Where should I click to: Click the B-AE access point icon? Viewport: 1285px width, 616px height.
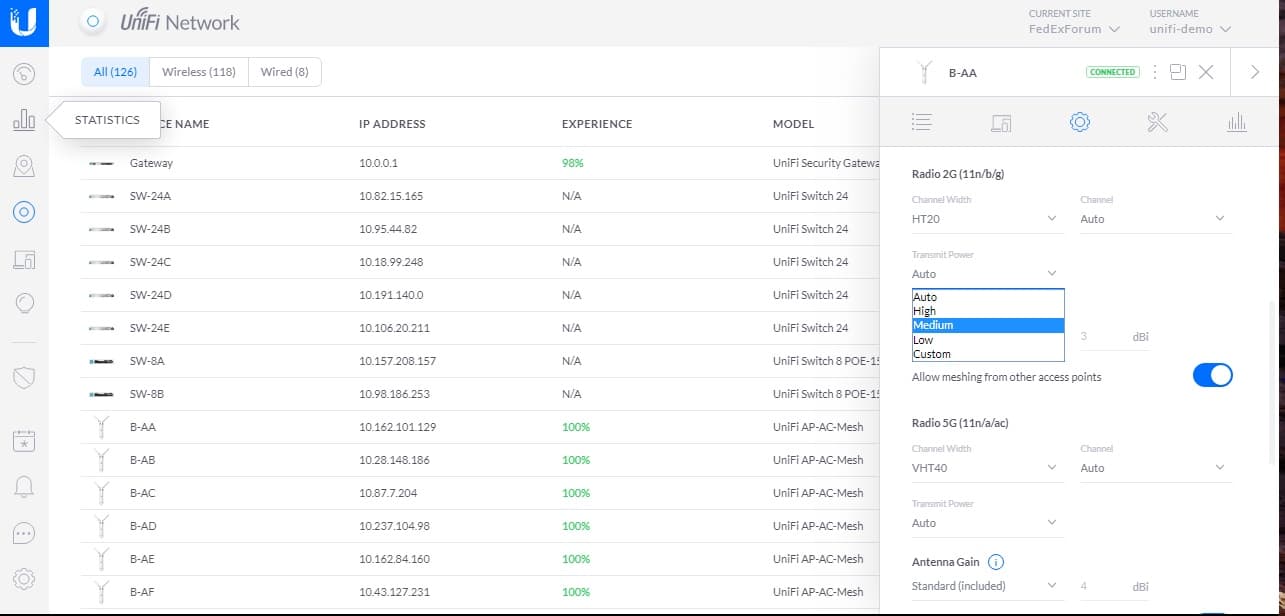tap(100, 559)
